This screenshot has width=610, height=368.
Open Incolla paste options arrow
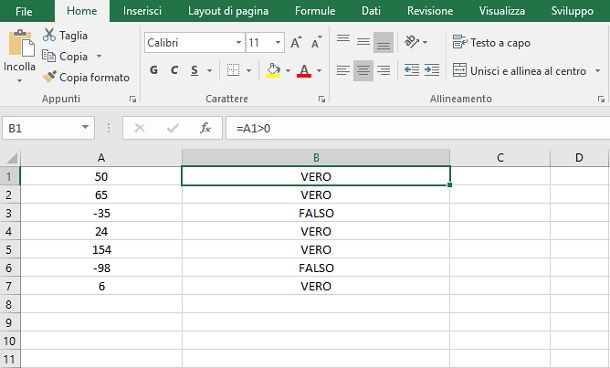pyautogui.click(x=19, y=81)
